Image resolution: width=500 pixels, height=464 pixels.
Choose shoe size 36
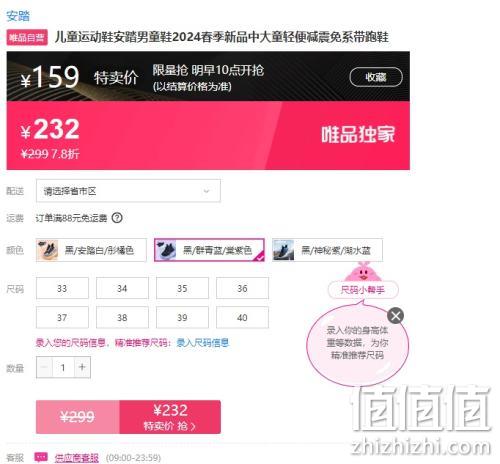(242, 288)
